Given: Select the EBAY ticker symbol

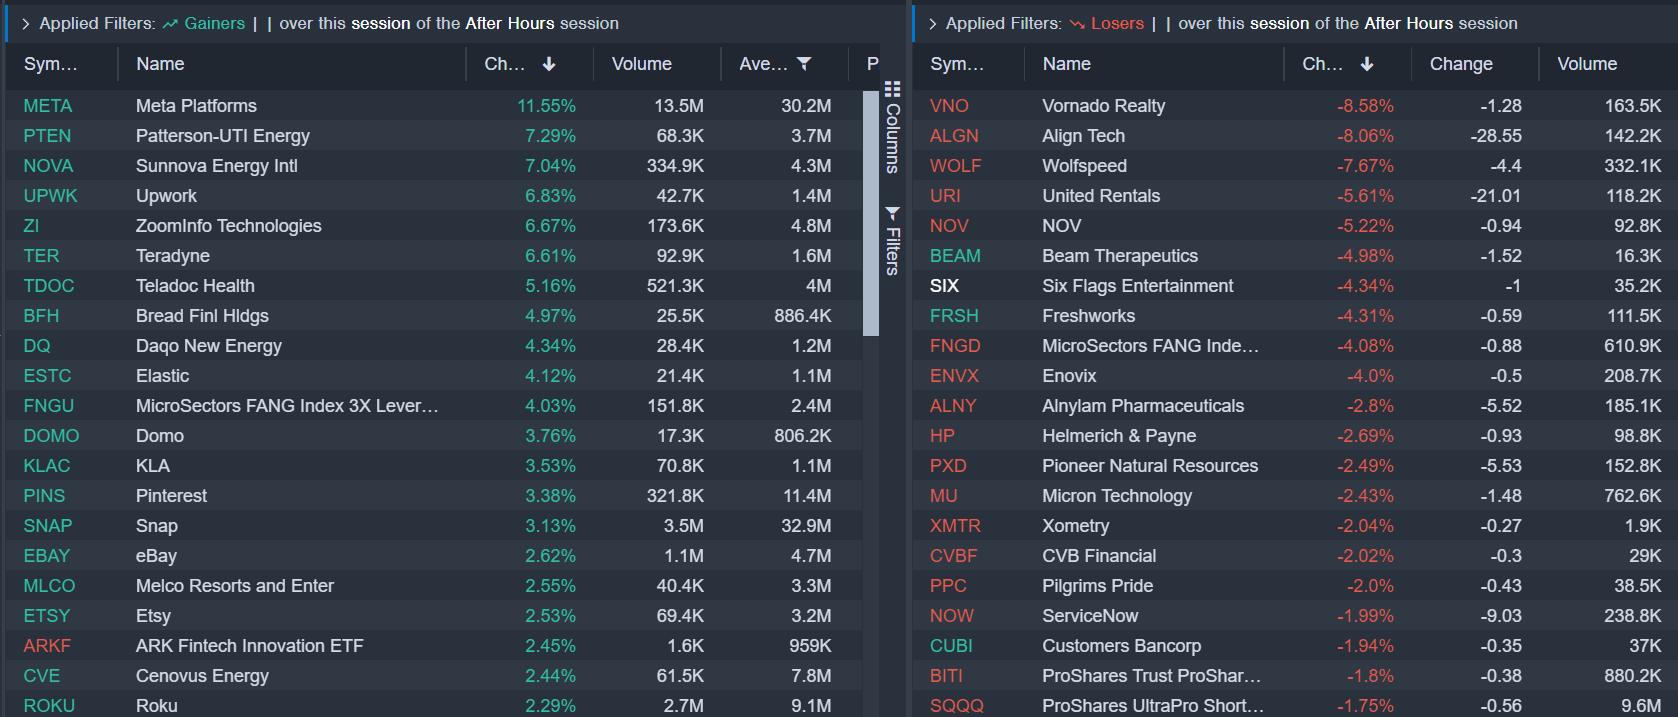Looking at the screenshot, I should (x=47, y=556).
